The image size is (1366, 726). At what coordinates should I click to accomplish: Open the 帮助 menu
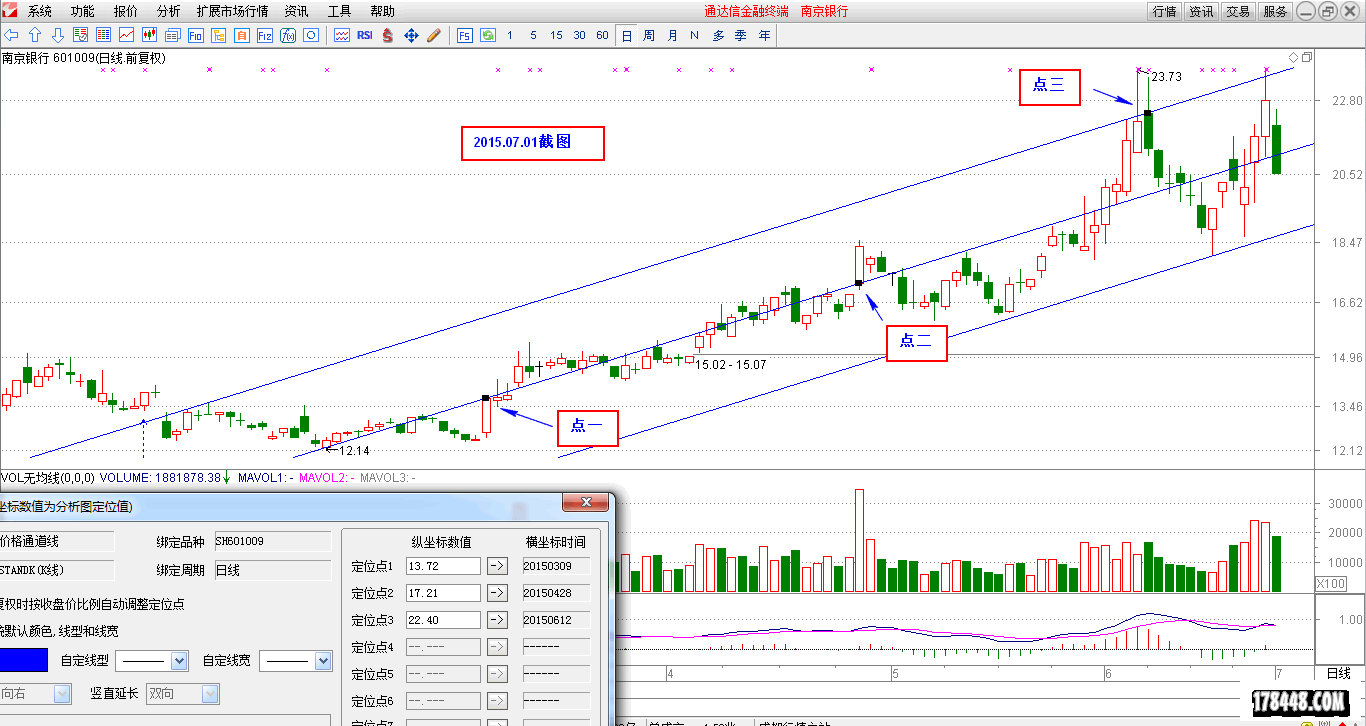point(382,11)
